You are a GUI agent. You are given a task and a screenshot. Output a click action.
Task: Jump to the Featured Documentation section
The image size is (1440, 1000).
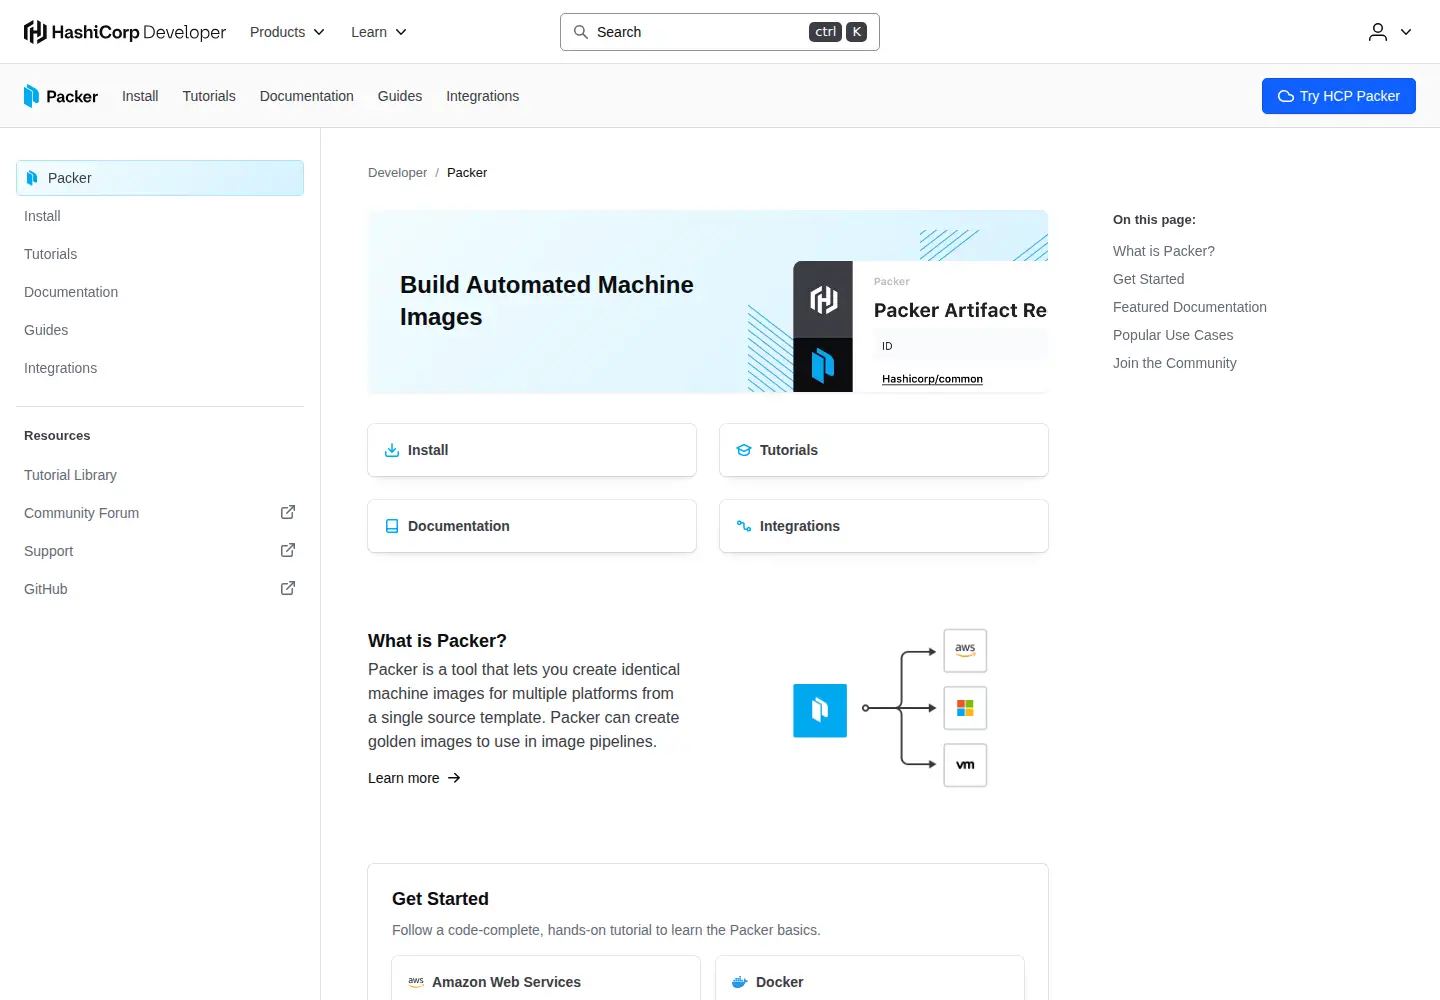[x=1190, y=307]
